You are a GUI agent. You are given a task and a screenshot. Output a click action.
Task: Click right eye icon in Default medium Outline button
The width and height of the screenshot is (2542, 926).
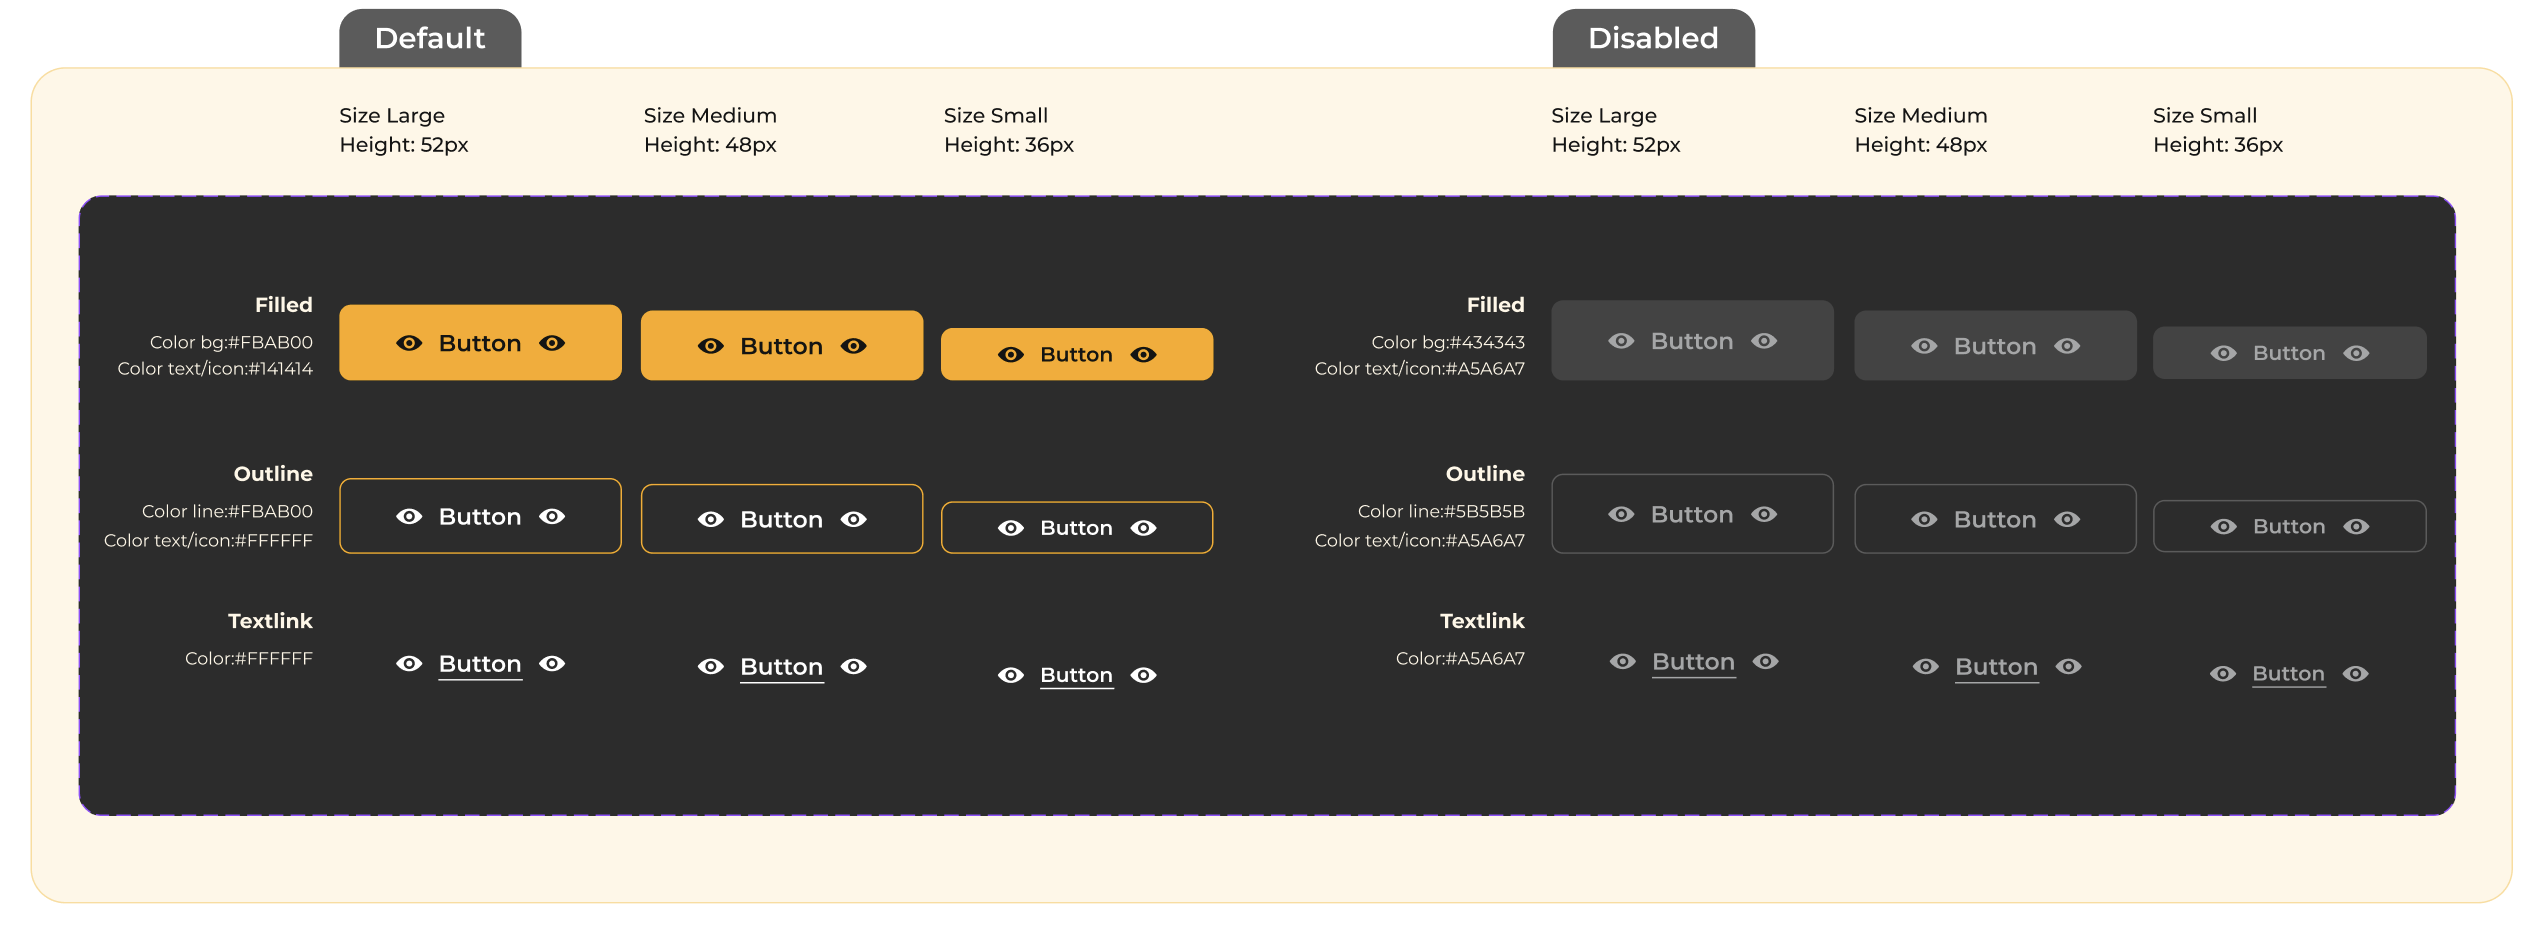pyautogui.click(x=853, y=519)
